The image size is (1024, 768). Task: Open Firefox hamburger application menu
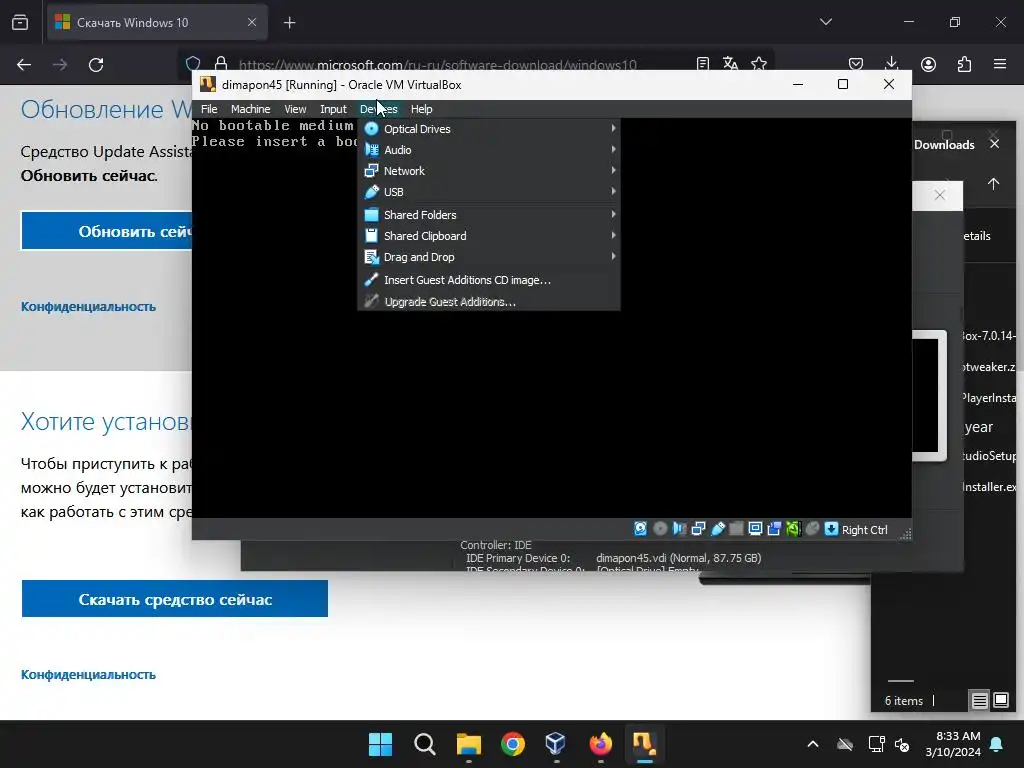point(1000,64)
